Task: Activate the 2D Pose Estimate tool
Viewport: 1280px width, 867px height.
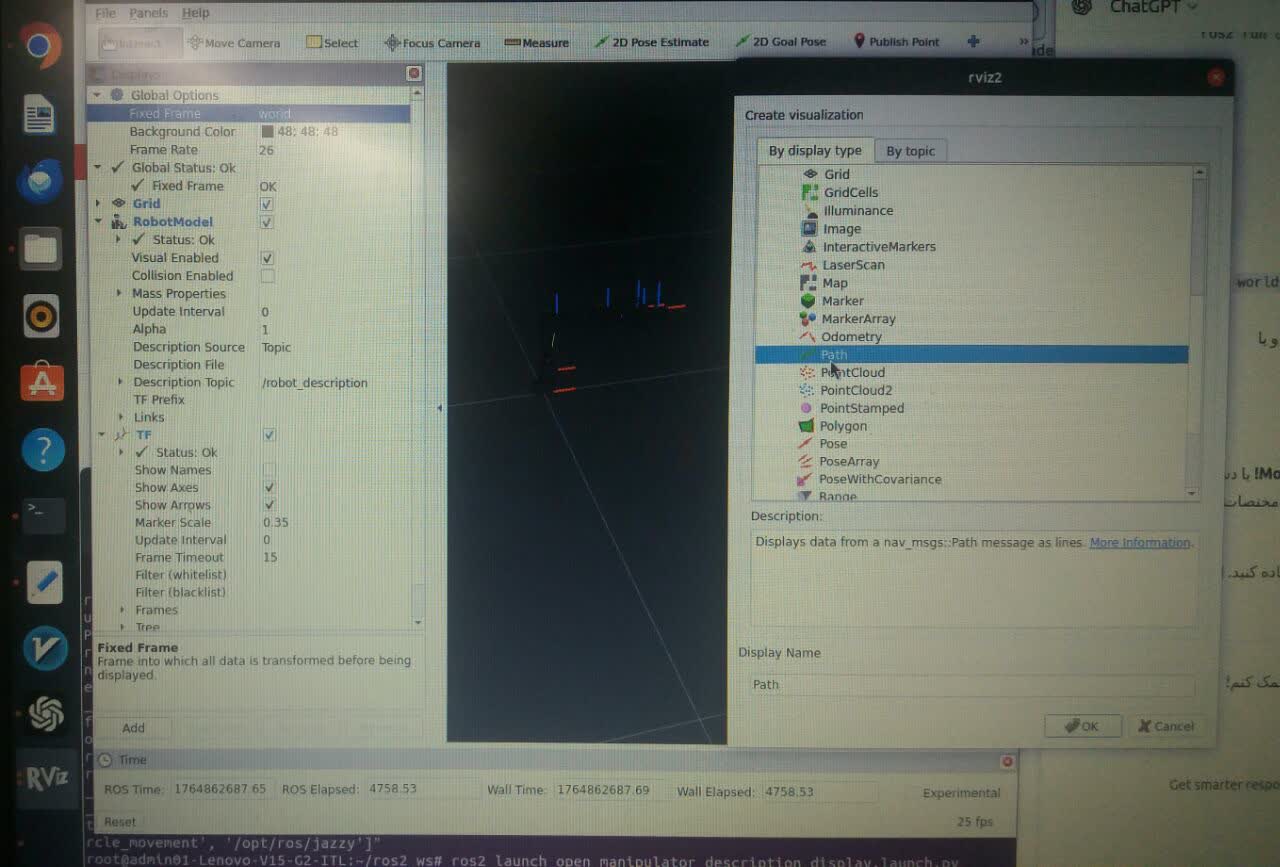Action: click(652, 42)
